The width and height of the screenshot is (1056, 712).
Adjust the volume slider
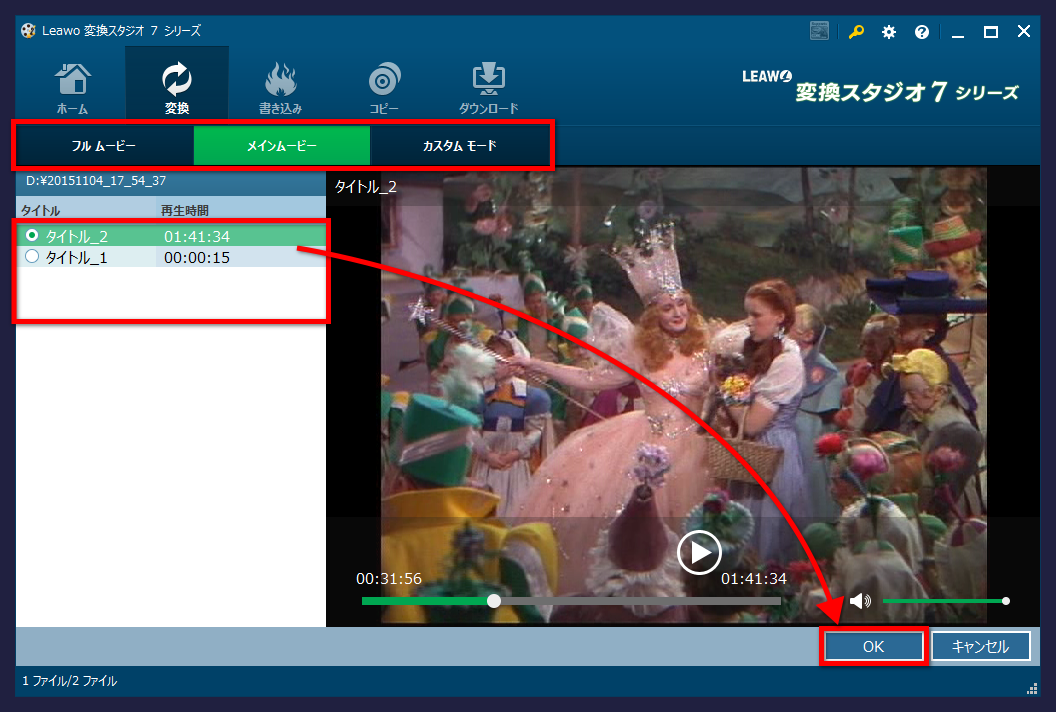(944, 601)
